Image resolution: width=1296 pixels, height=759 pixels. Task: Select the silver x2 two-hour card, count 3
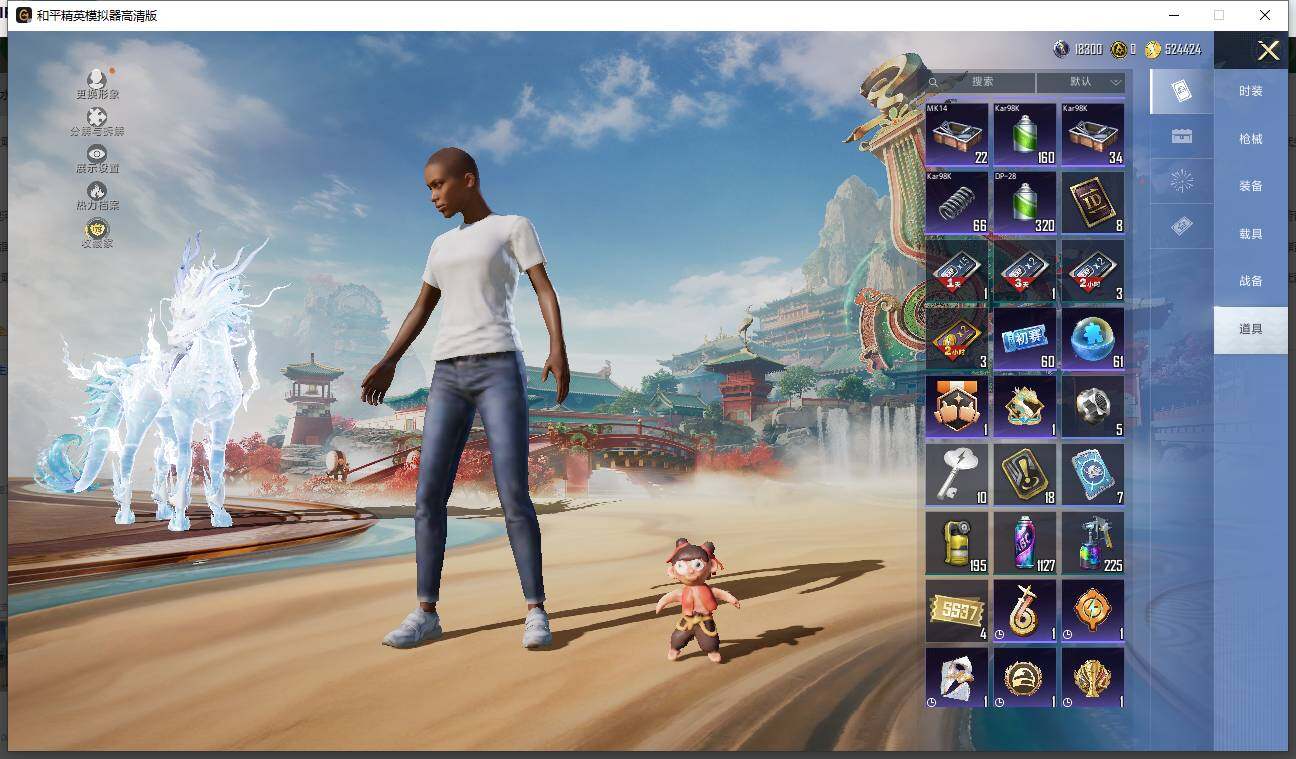(x=1093, y=270)
